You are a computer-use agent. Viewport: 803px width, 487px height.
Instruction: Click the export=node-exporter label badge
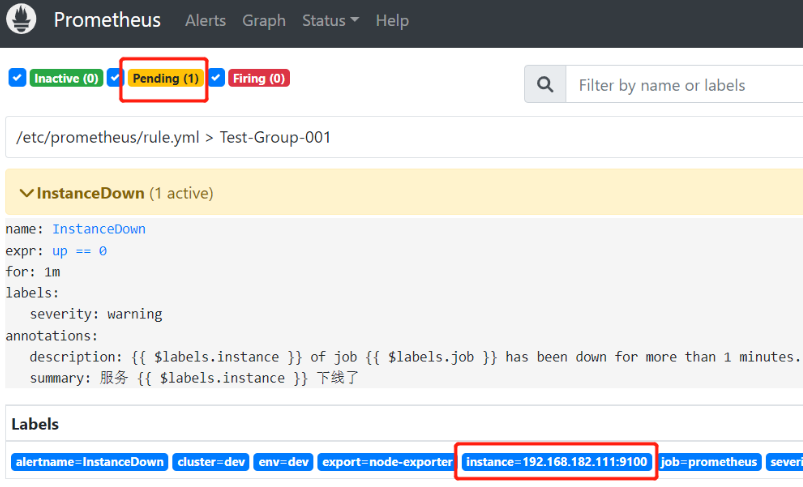pos(387,462)
